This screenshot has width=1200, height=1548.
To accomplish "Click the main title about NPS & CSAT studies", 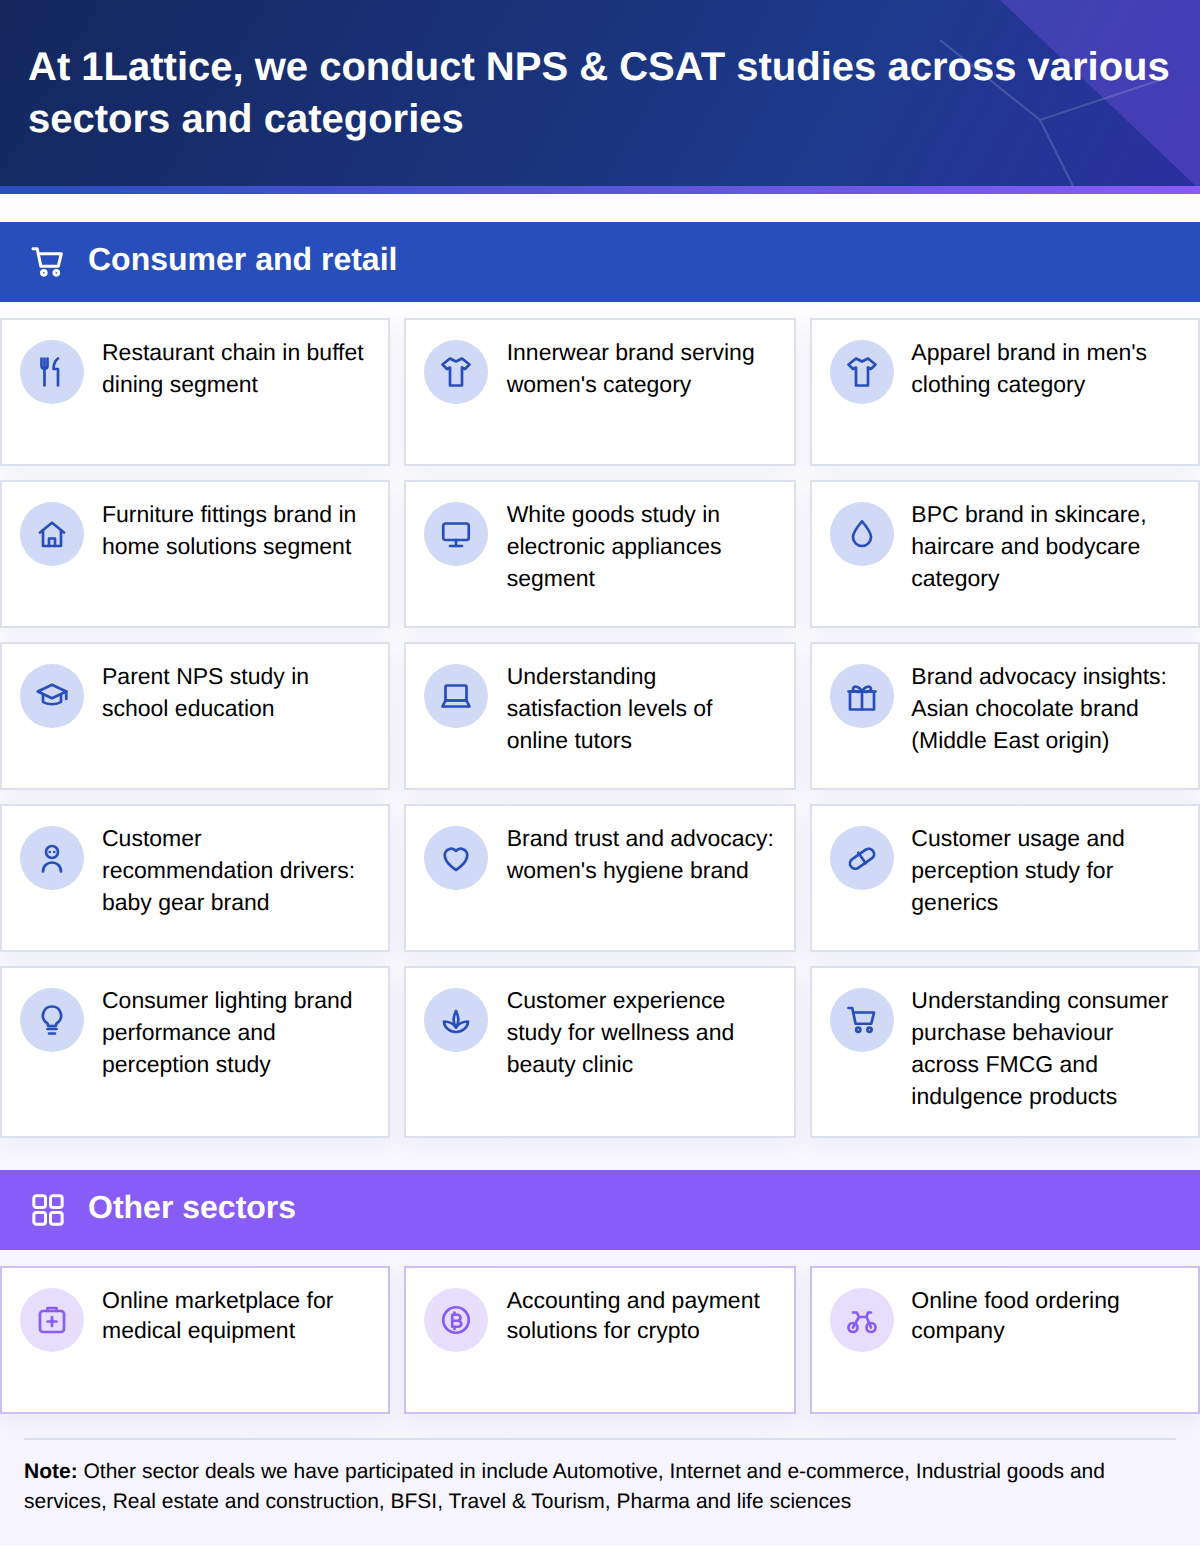I will click(x=598, y=93).
